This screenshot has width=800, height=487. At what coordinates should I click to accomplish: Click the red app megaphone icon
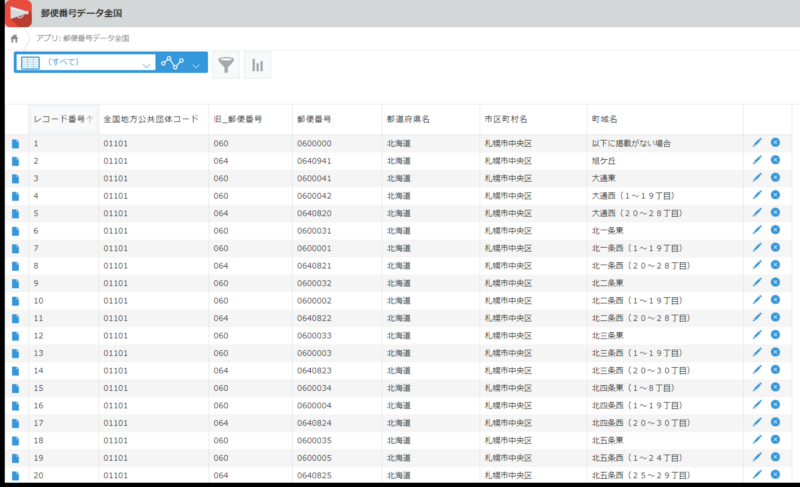pyautogui.click(x=20, y=13)
